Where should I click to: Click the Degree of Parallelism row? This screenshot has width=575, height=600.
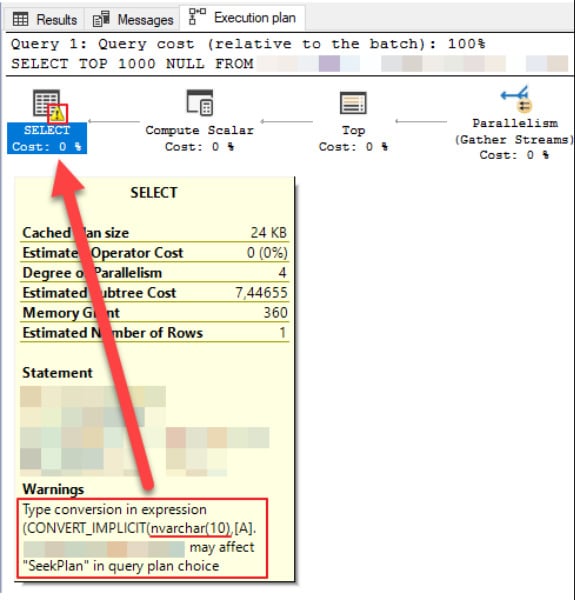click(x=154, y=272)
